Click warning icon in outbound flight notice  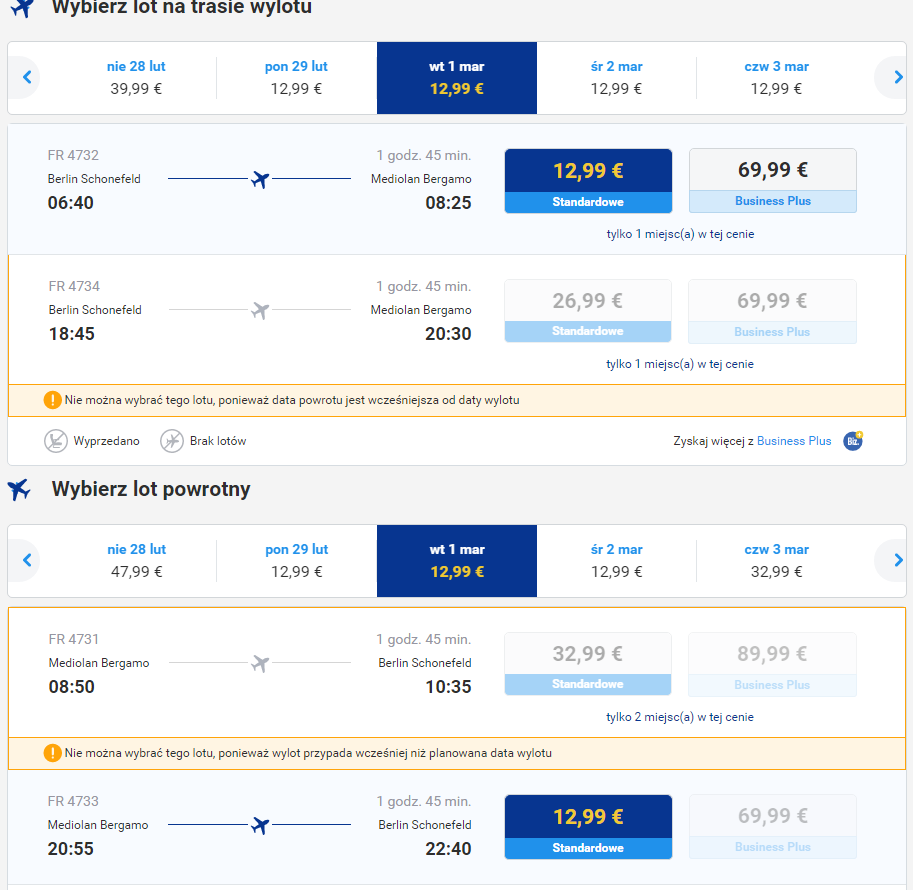point(52,400)
